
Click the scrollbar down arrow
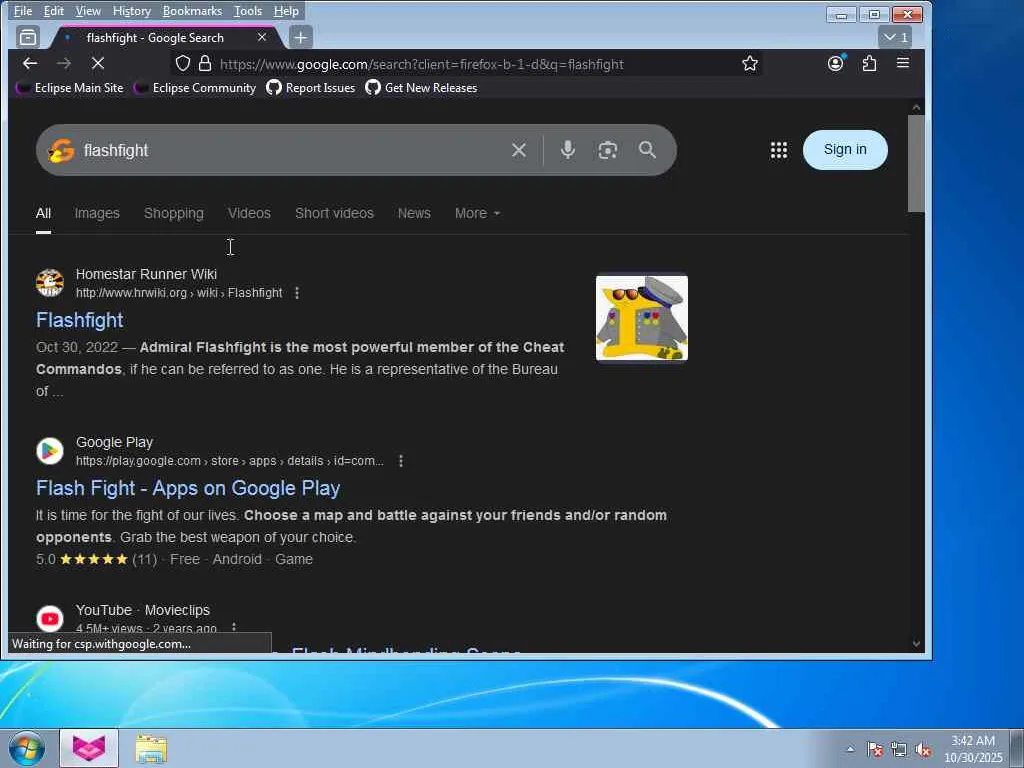[916, 644]
